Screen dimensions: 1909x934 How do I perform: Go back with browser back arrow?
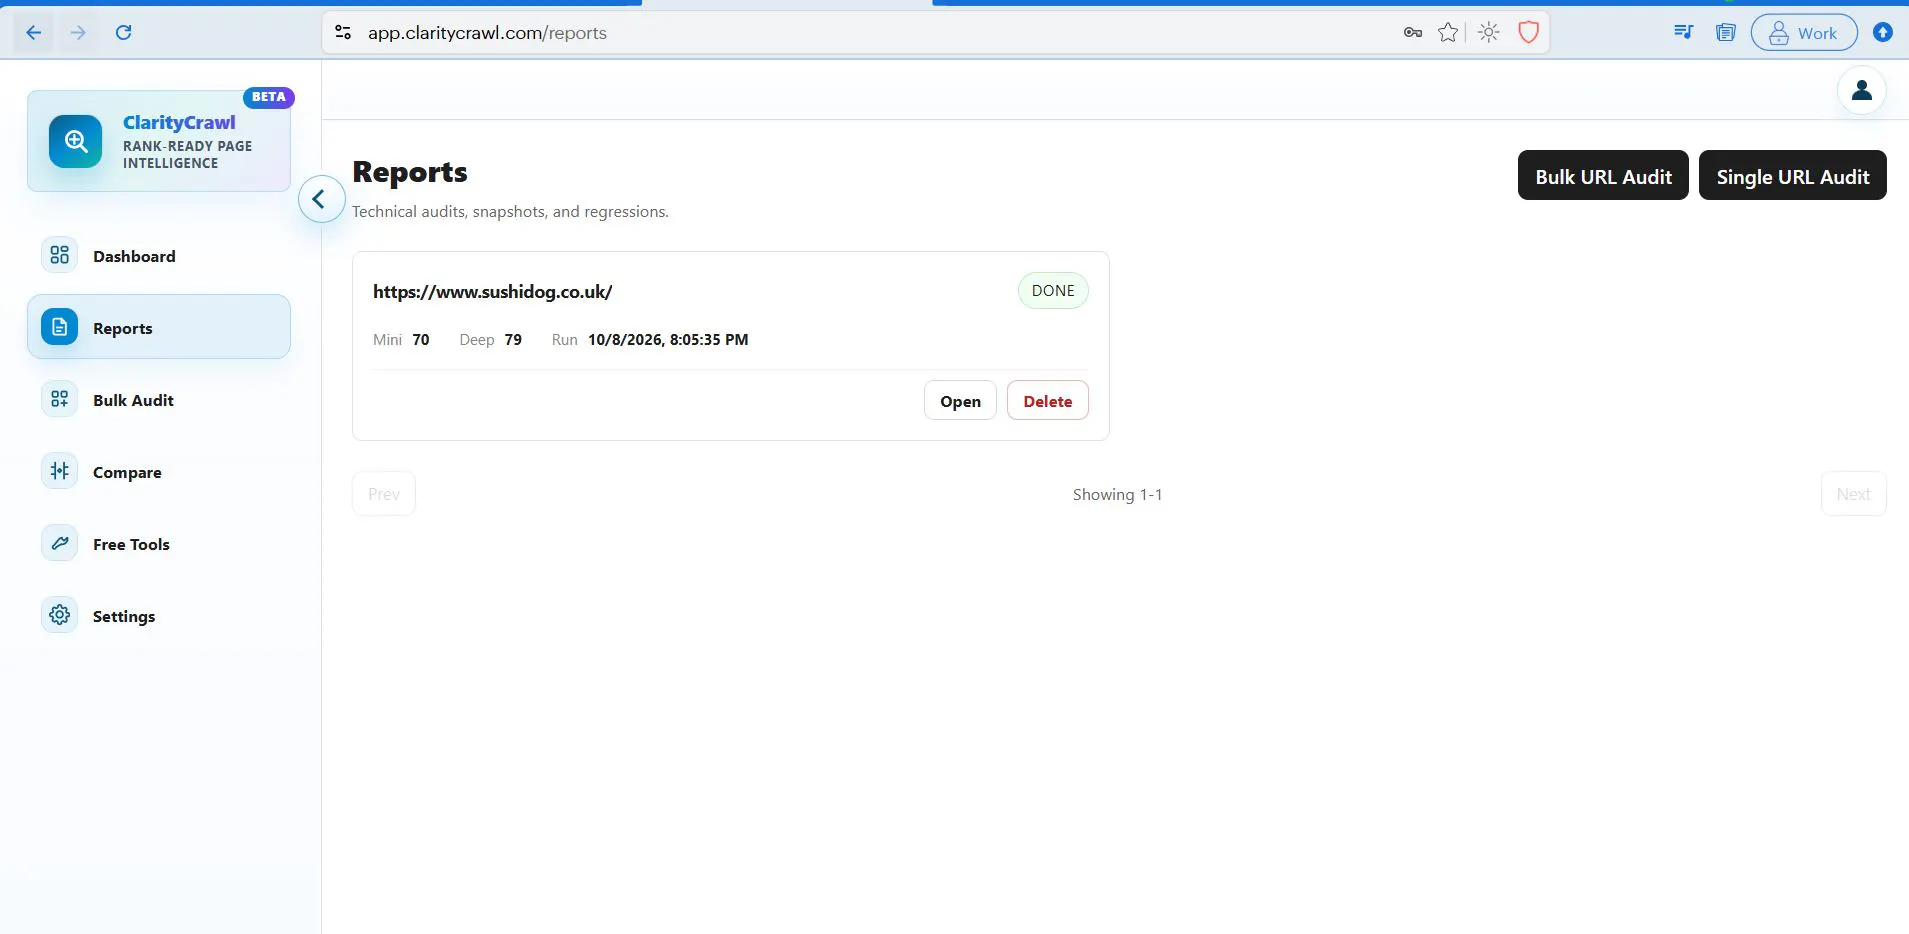33,33
